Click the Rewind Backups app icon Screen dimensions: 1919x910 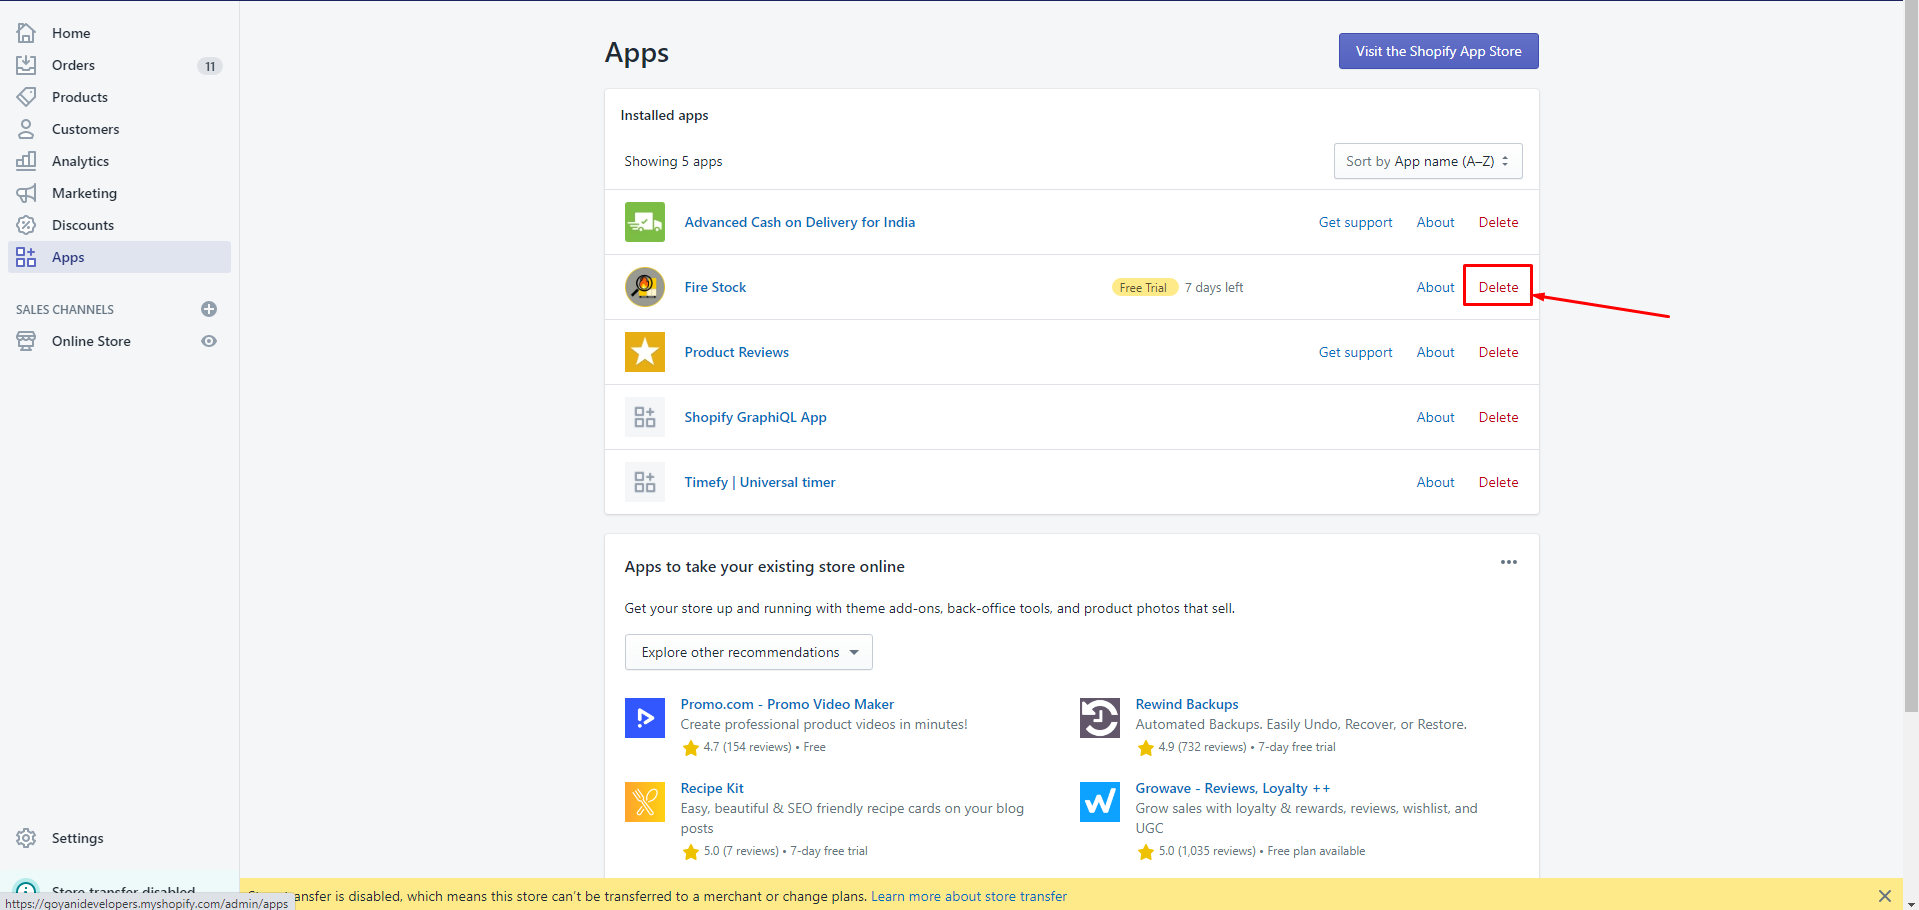(x=1100, y=718)
